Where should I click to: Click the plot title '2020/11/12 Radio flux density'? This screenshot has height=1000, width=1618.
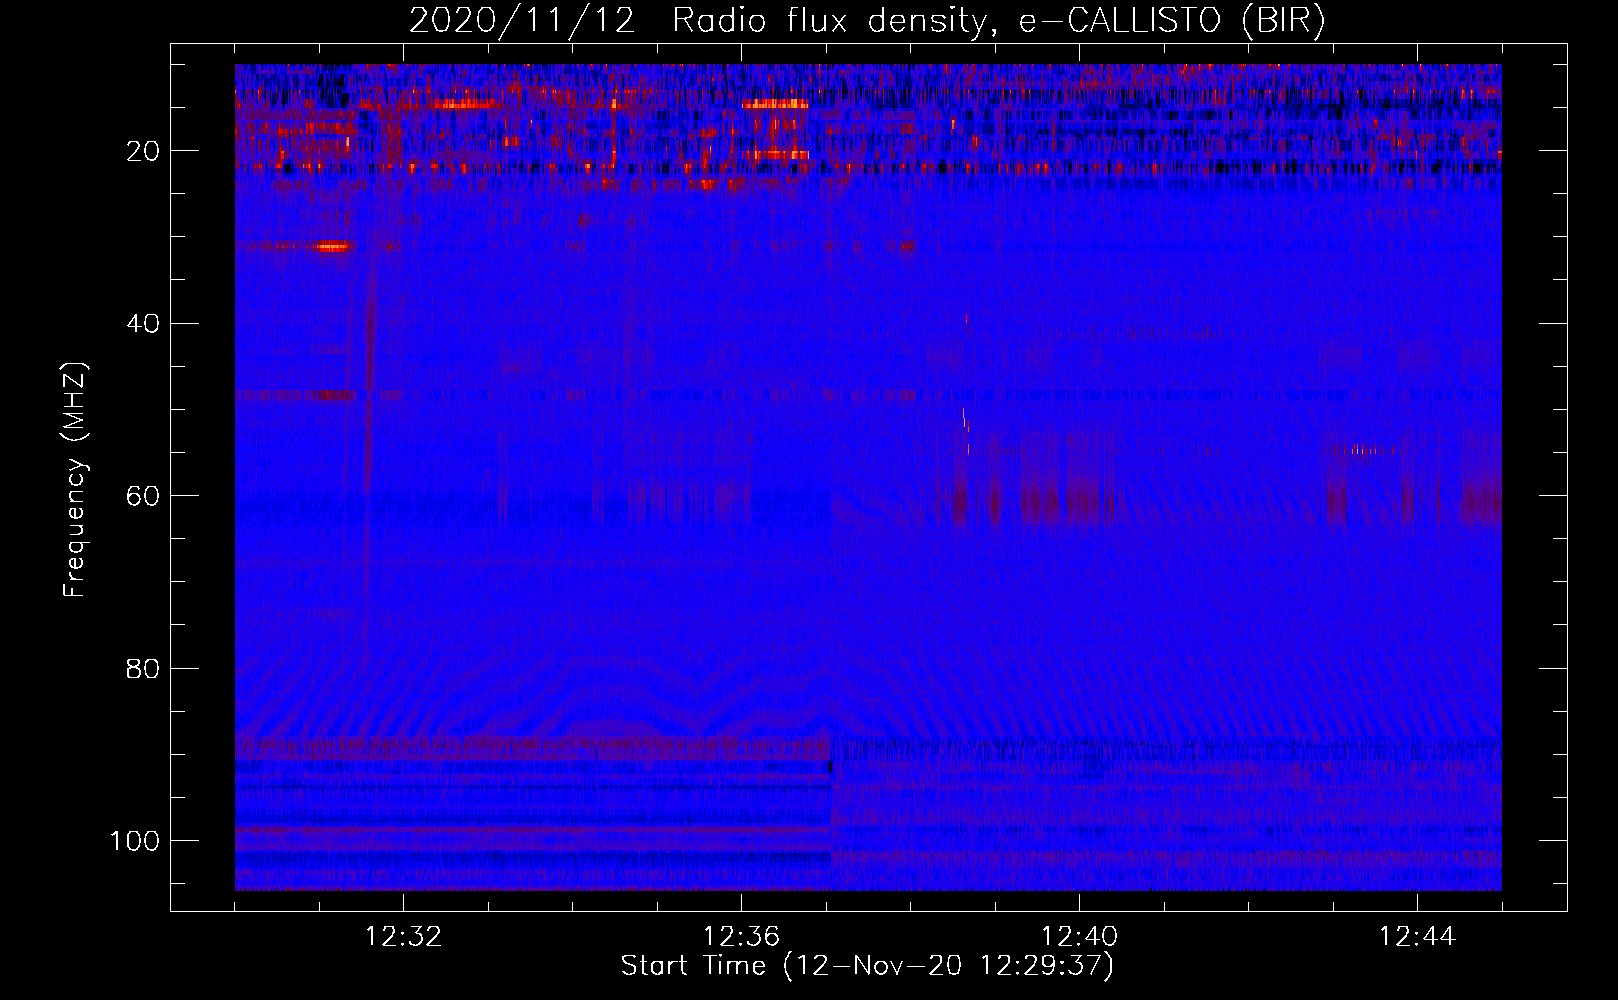868,21
